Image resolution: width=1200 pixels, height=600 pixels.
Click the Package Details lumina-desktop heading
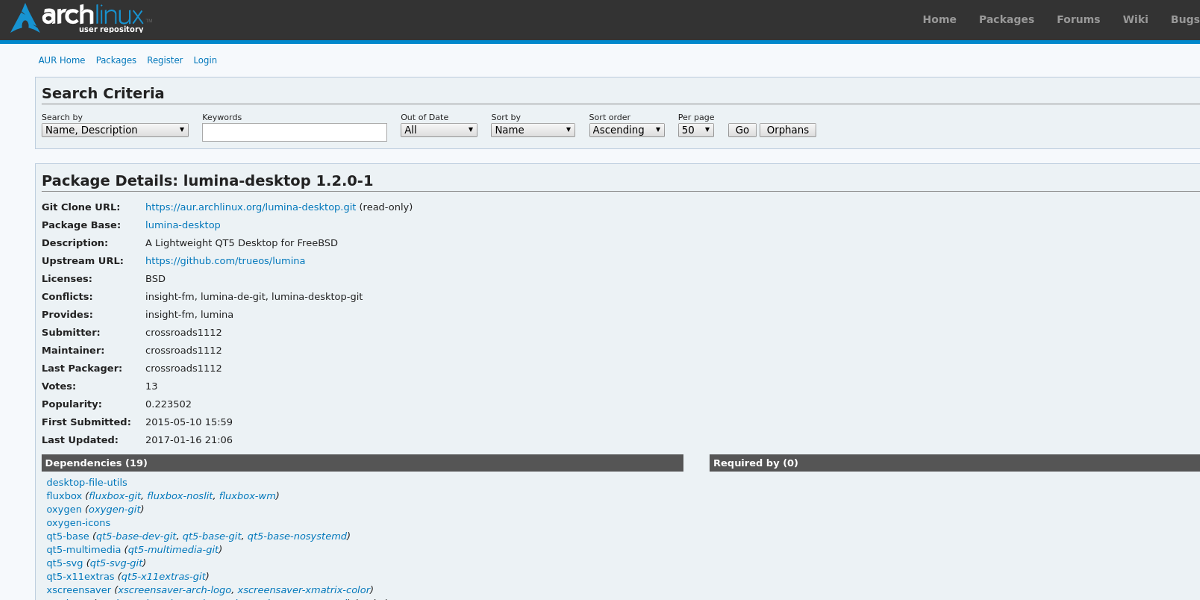[208, 181]
